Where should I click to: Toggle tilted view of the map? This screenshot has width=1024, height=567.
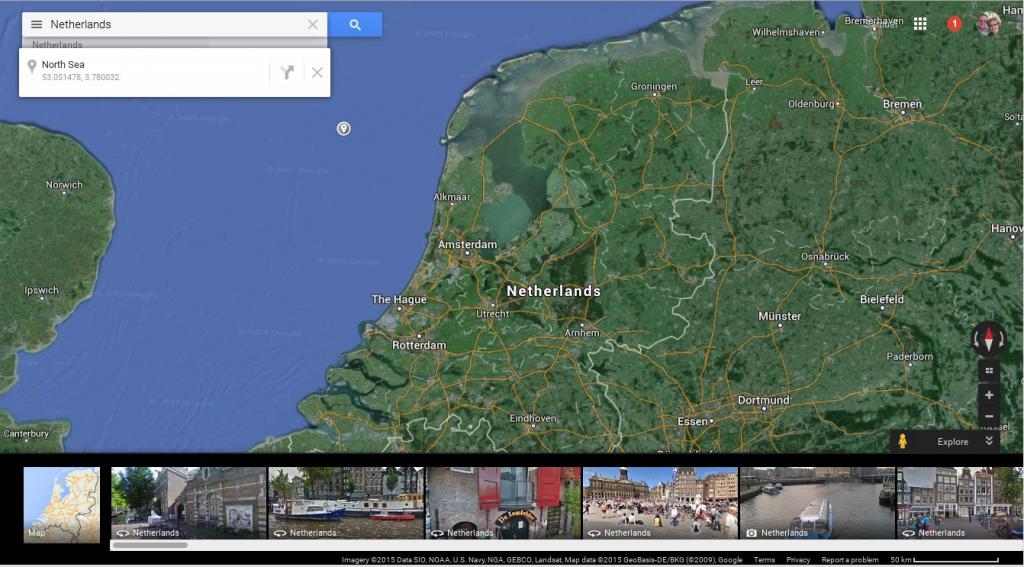coord(989,370)
